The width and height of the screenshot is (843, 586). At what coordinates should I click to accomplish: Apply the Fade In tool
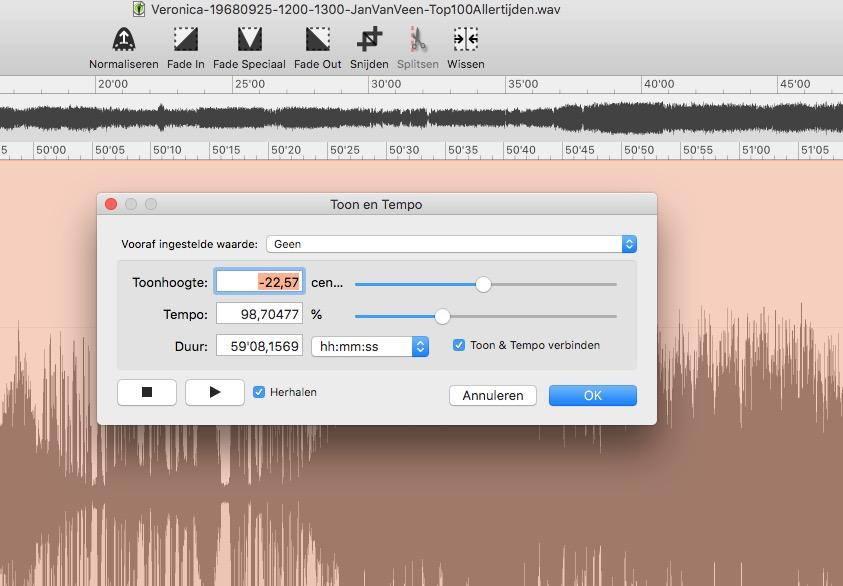click(x=186, y=40)
